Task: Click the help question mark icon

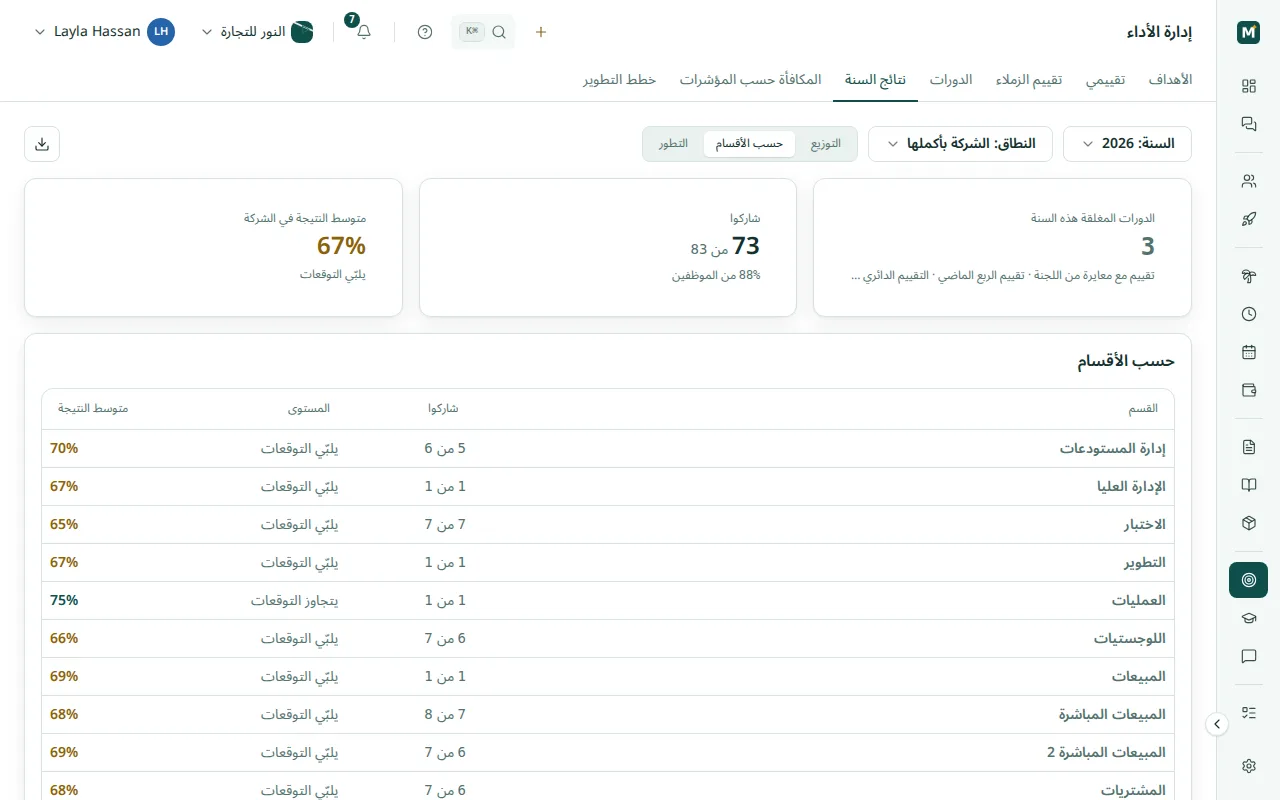Action: [425, 32]
